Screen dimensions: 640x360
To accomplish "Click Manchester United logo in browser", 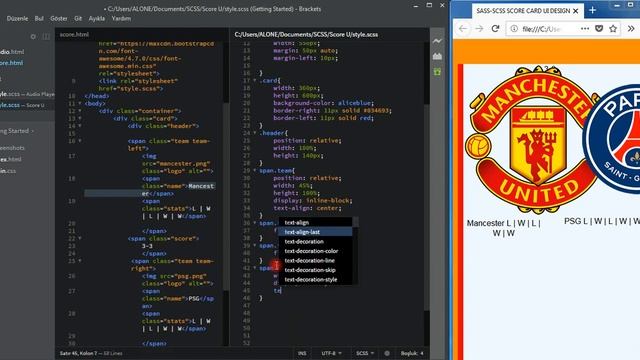I will pos(532,139).
